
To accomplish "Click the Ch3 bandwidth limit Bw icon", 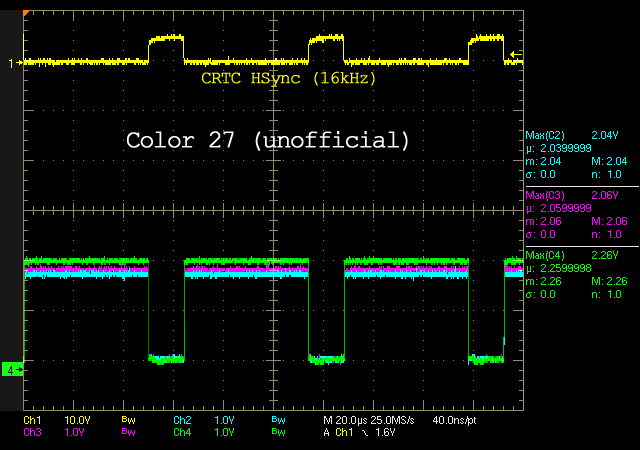I will [127, 432].
